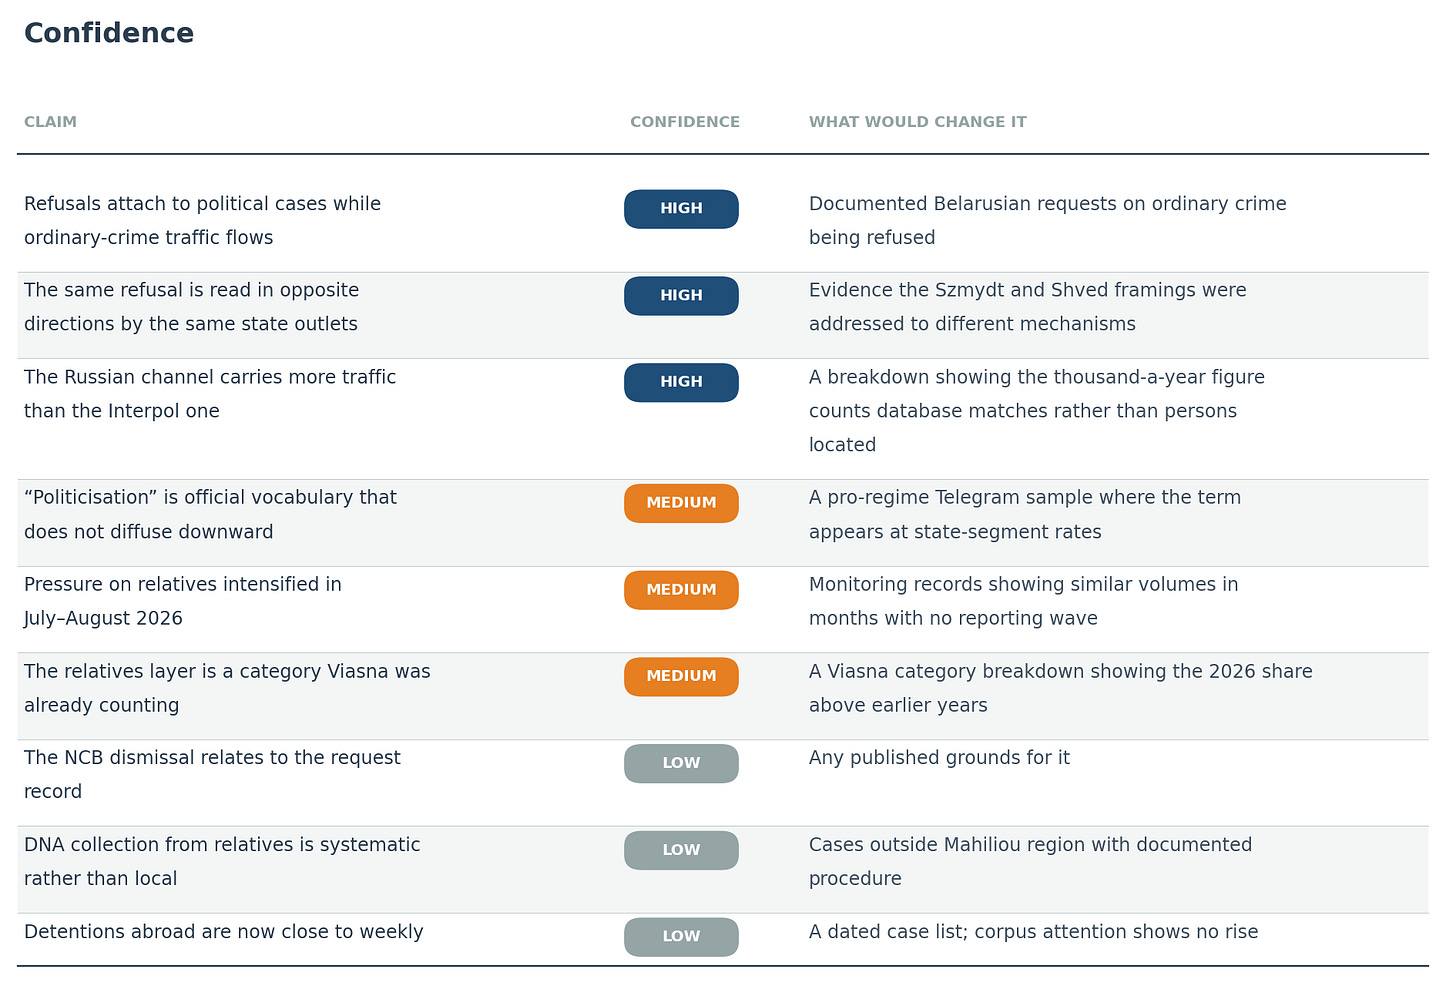Click the CONFIDENCE column header
The height and width of the screenshot is (982, 1456).
685,122
